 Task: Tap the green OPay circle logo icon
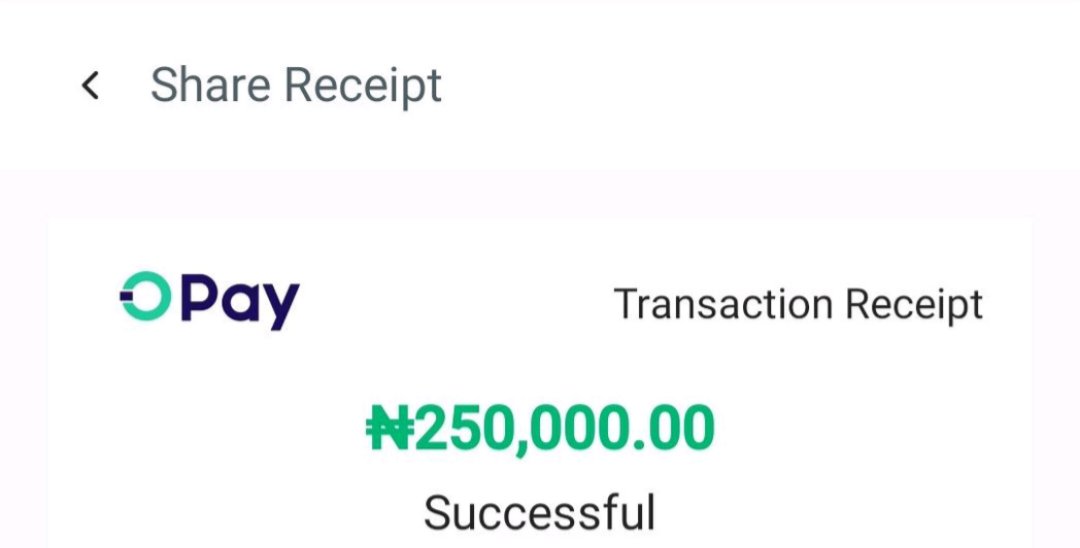(145, 296)
